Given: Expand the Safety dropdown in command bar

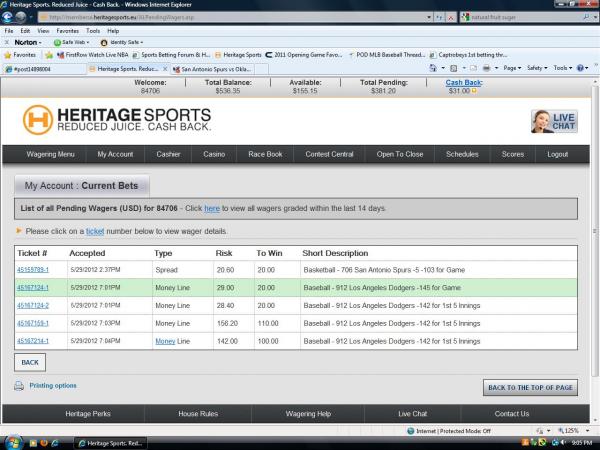Looking at the screenshot, I should coord(537,68).
